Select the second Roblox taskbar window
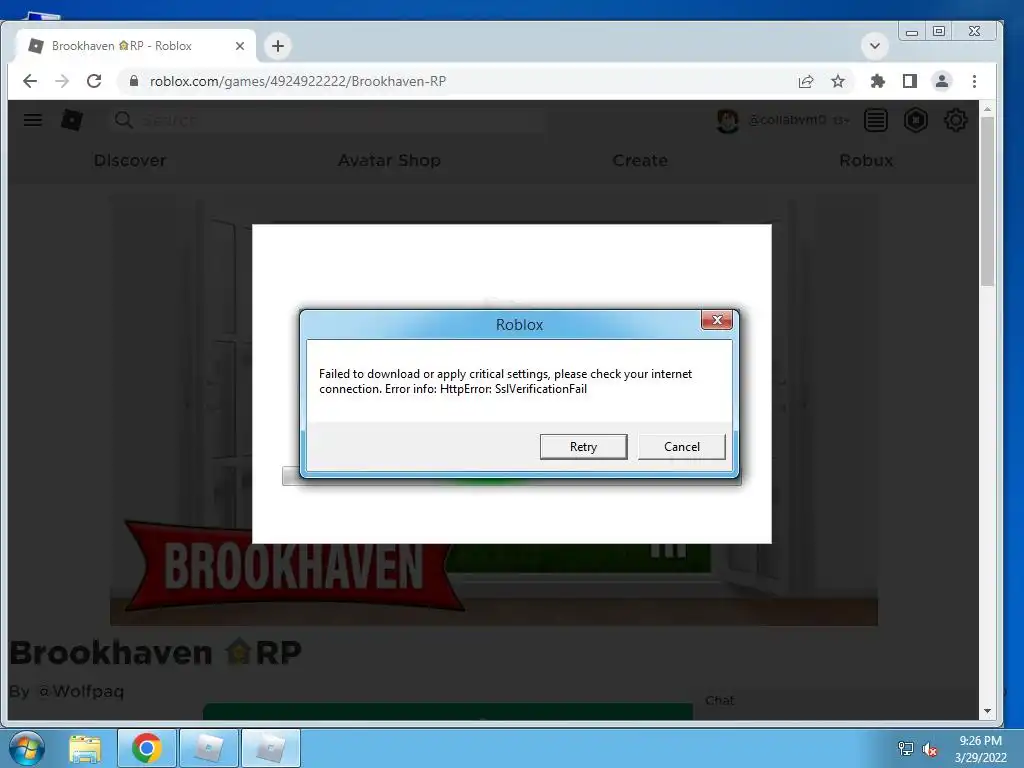The height and width of the screenshot is (768, 1024). [x=271, y=748]
